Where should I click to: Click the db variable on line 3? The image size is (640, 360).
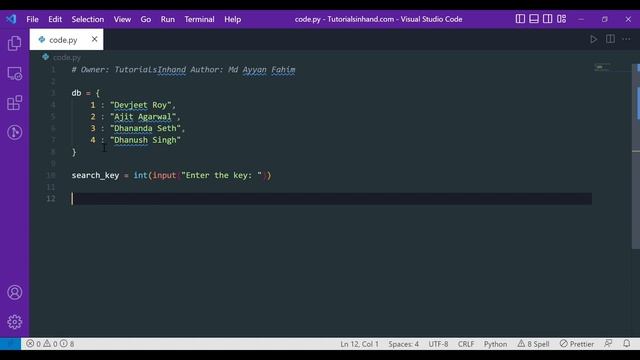76,93
